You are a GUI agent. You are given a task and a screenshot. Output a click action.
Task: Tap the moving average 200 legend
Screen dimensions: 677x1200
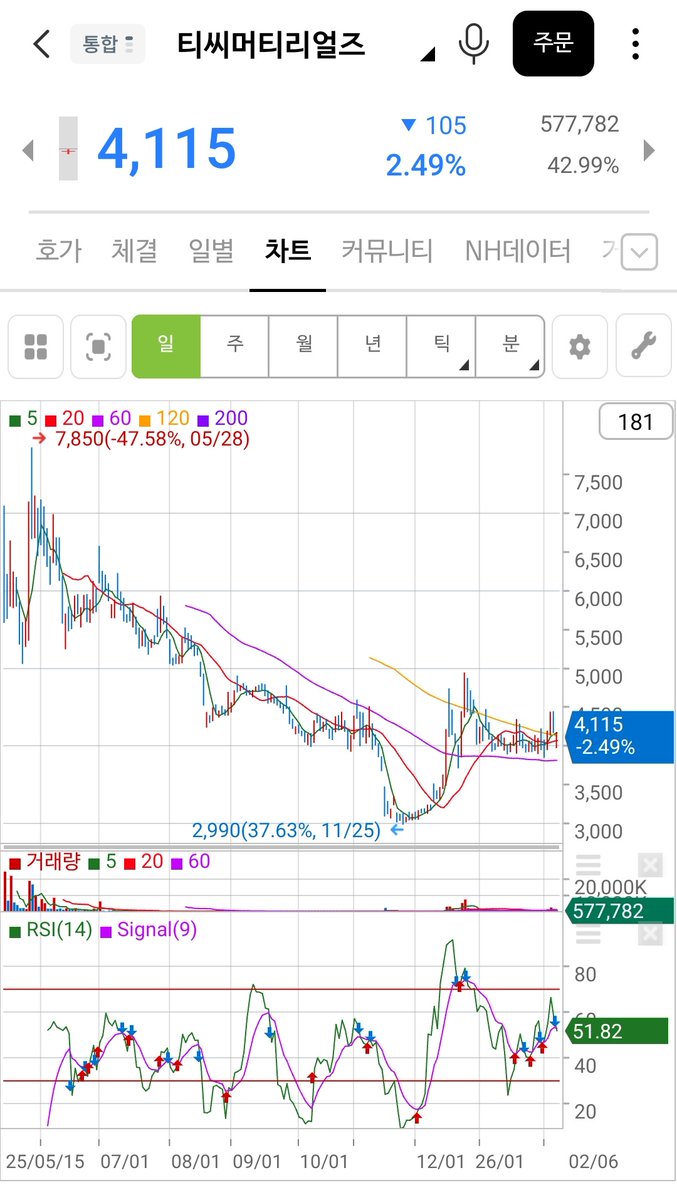tap(223, 419)
